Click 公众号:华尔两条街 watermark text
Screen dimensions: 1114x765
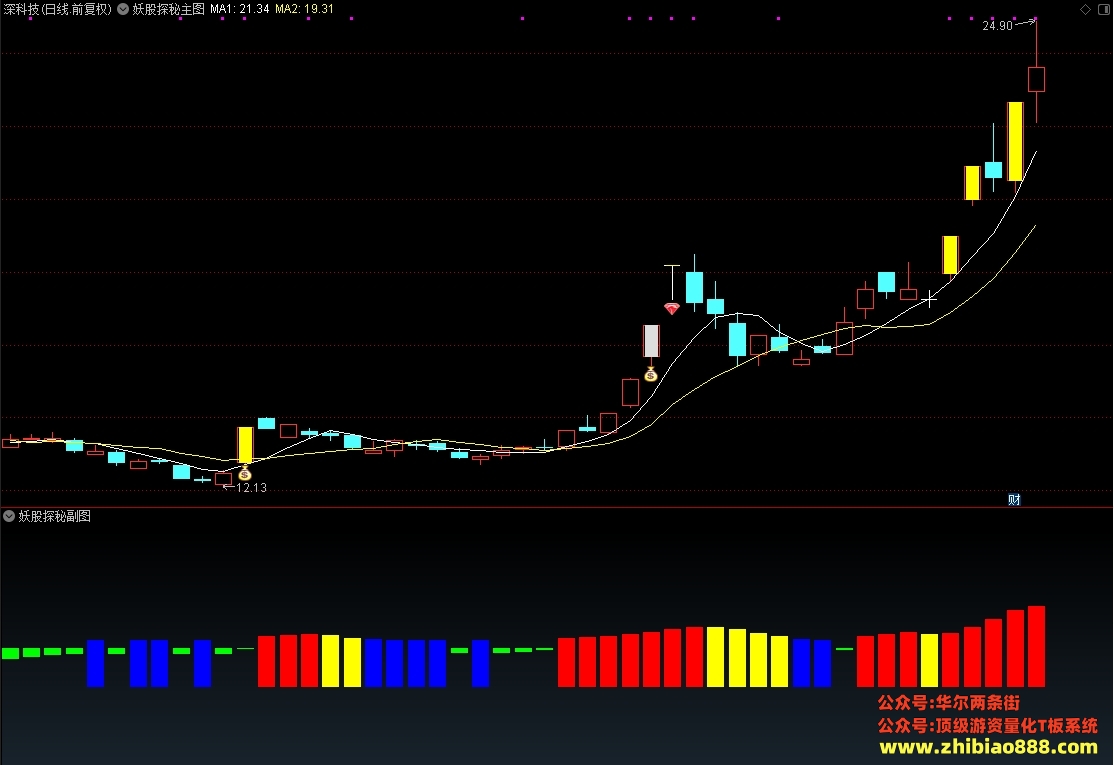coord(948,702)
